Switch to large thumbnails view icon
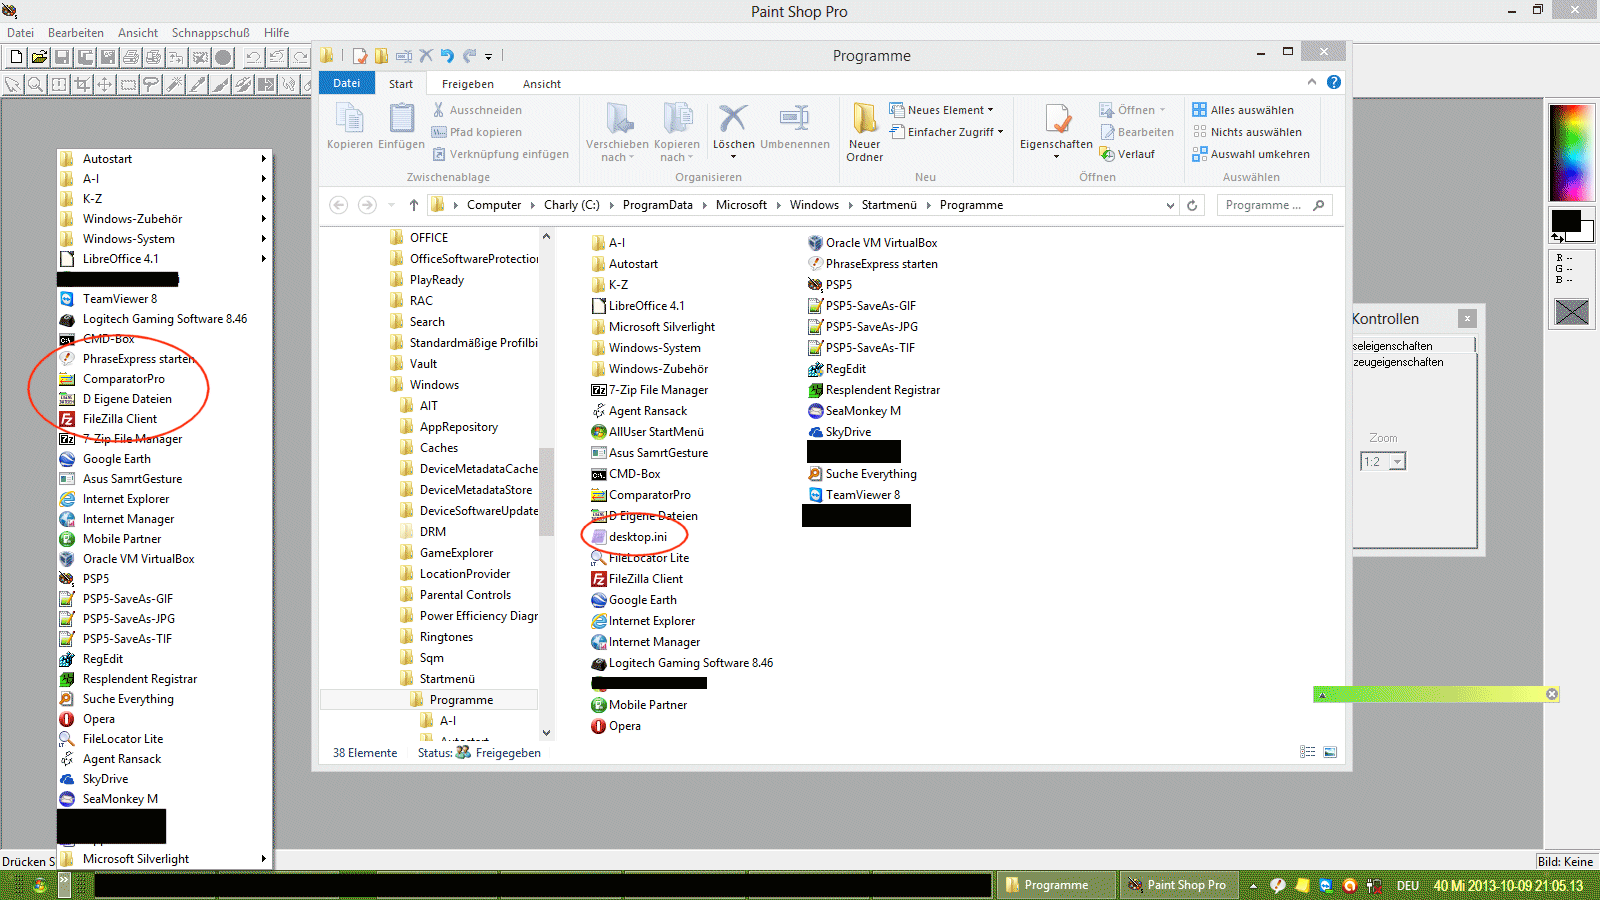Screen dimensions: 1600x900 [1330, 752]
